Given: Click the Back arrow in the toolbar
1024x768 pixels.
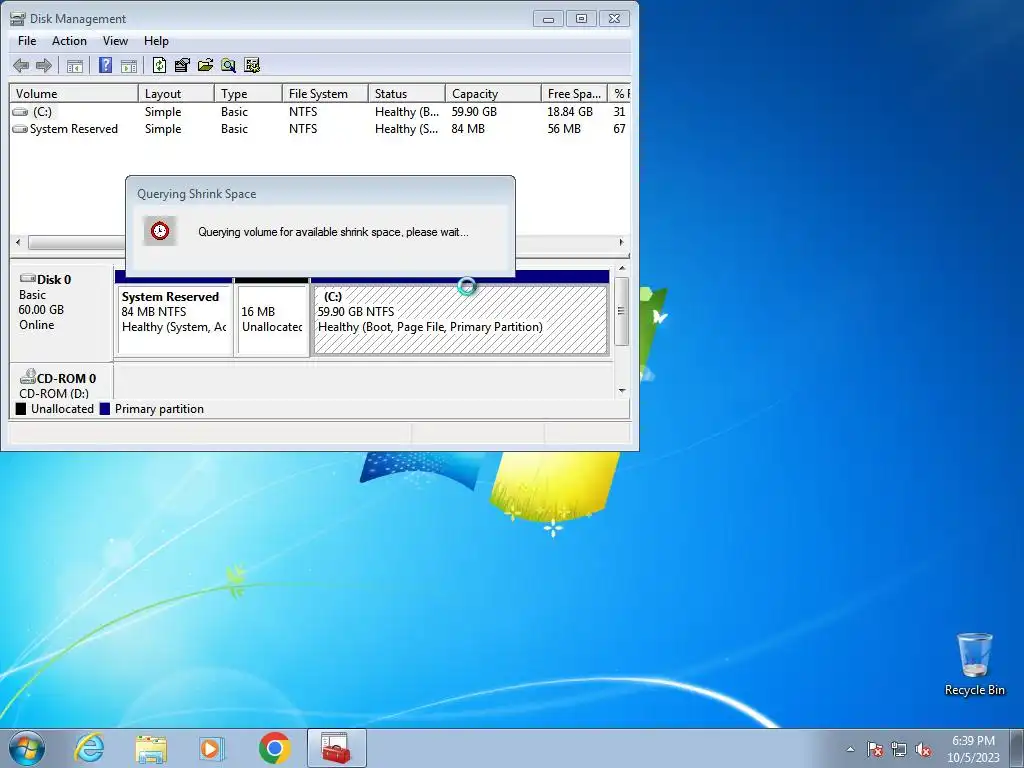Looking at the screenshot, I should click(21, 65).
